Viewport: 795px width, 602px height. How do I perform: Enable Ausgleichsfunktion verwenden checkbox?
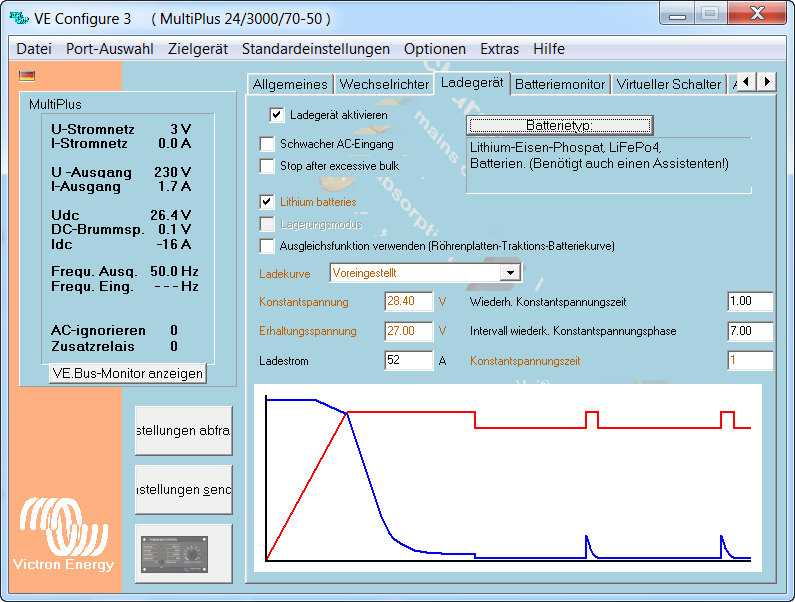point(267,245)
